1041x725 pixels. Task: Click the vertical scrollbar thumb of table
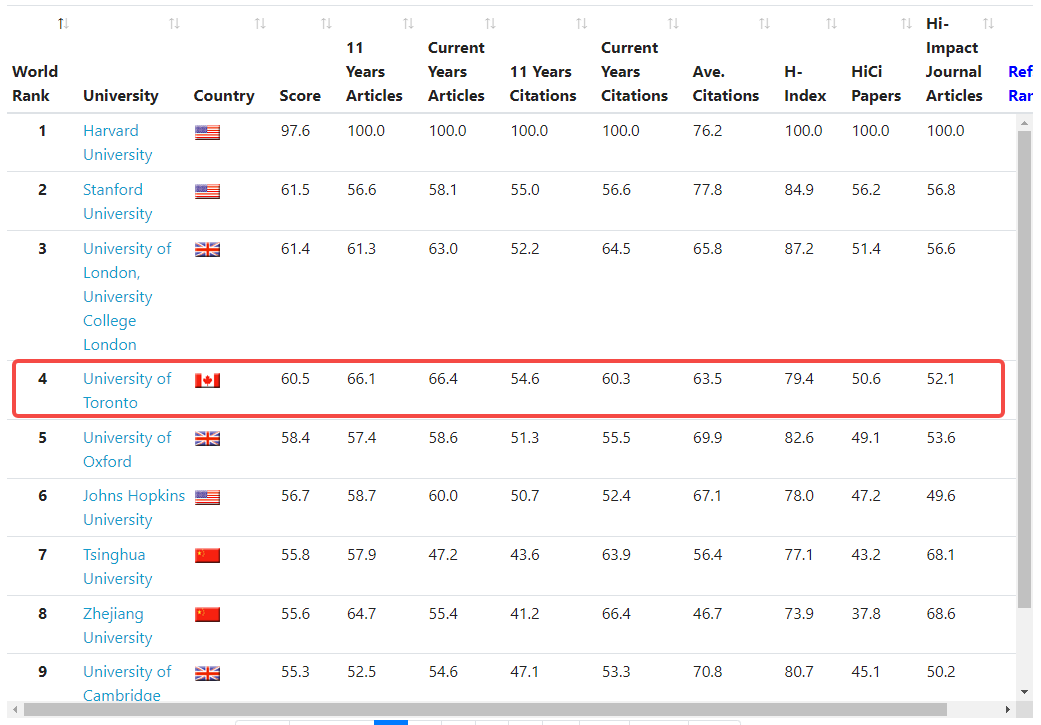1024,368
